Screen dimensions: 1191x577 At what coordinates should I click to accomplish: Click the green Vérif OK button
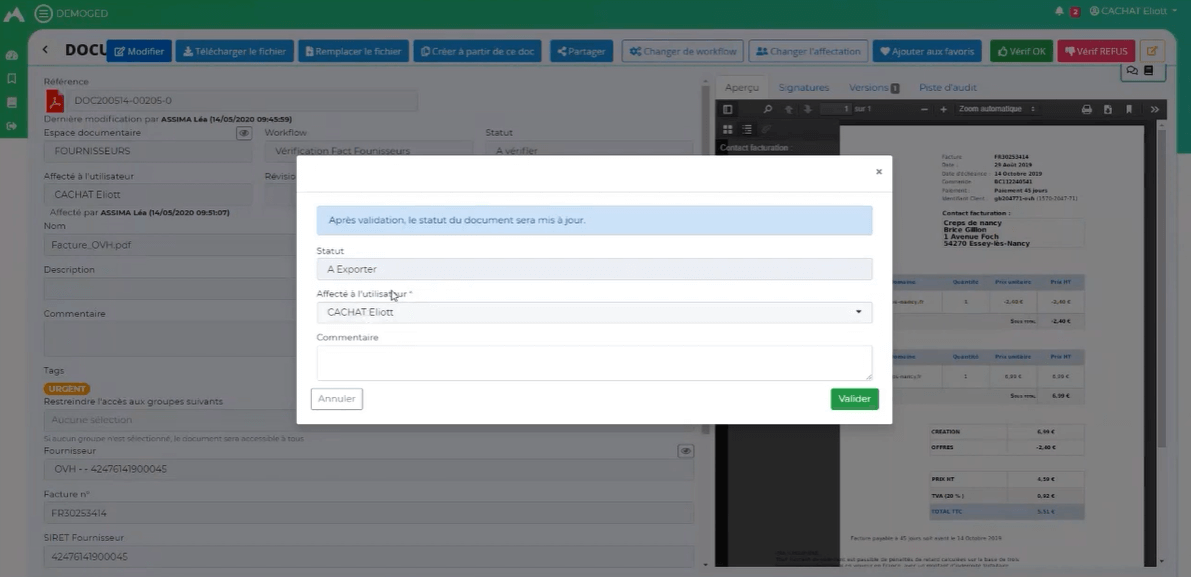coord(1022,51)
